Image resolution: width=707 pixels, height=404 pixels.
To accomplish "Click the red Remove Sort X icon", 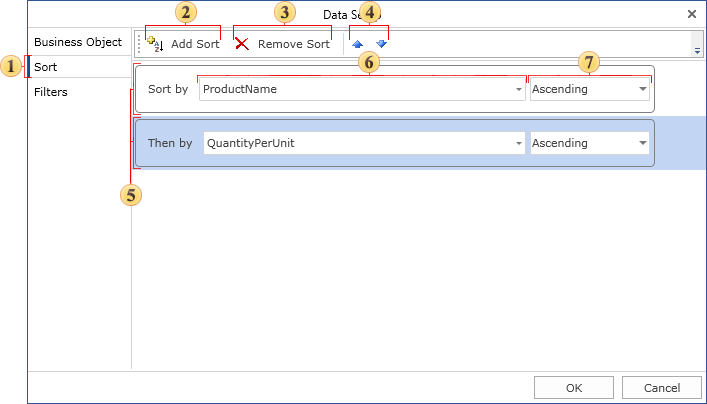I will tap(242, 44).
